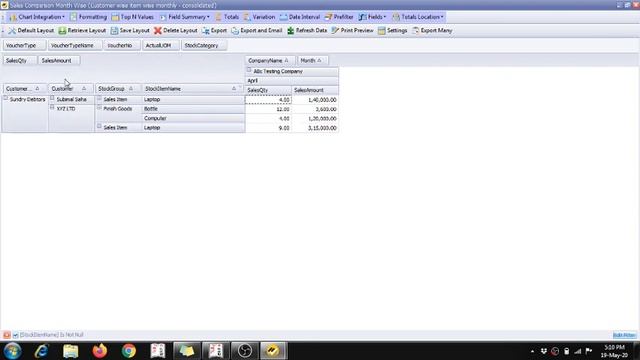
Task: Select the VoucherTypeName field header
Action: (x=75, y=46)
